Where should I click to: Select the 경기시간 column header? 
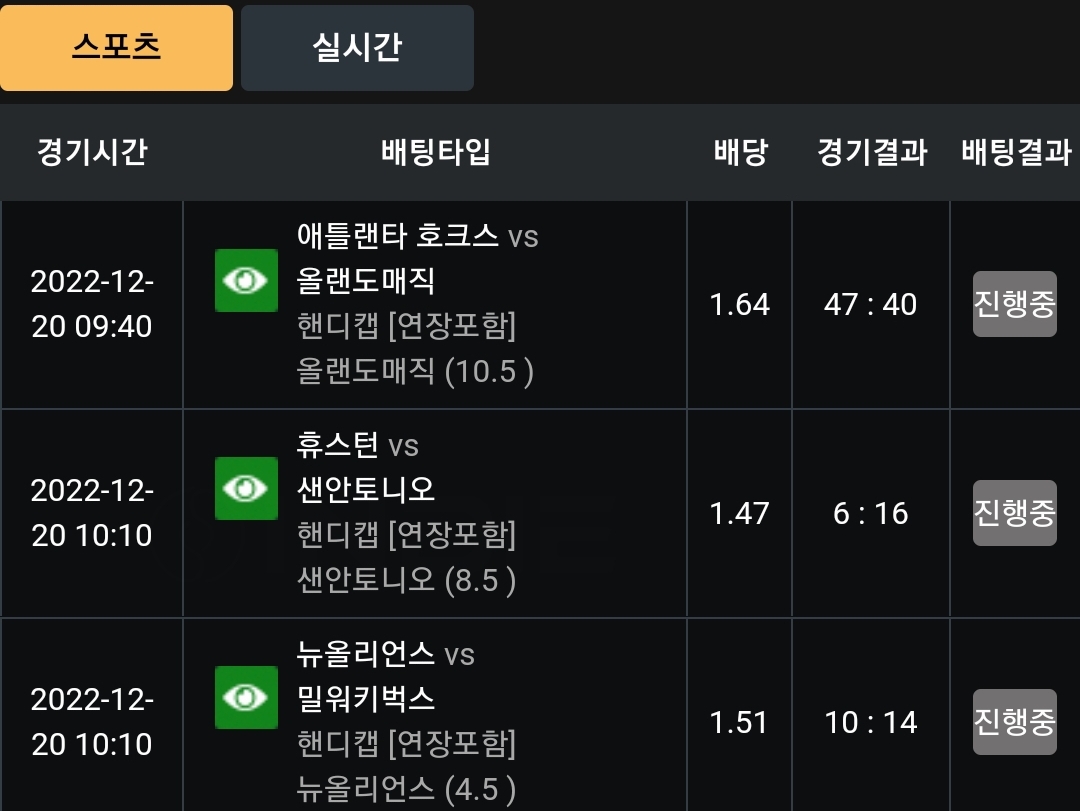pyautogui.click(x=92, y=152)
